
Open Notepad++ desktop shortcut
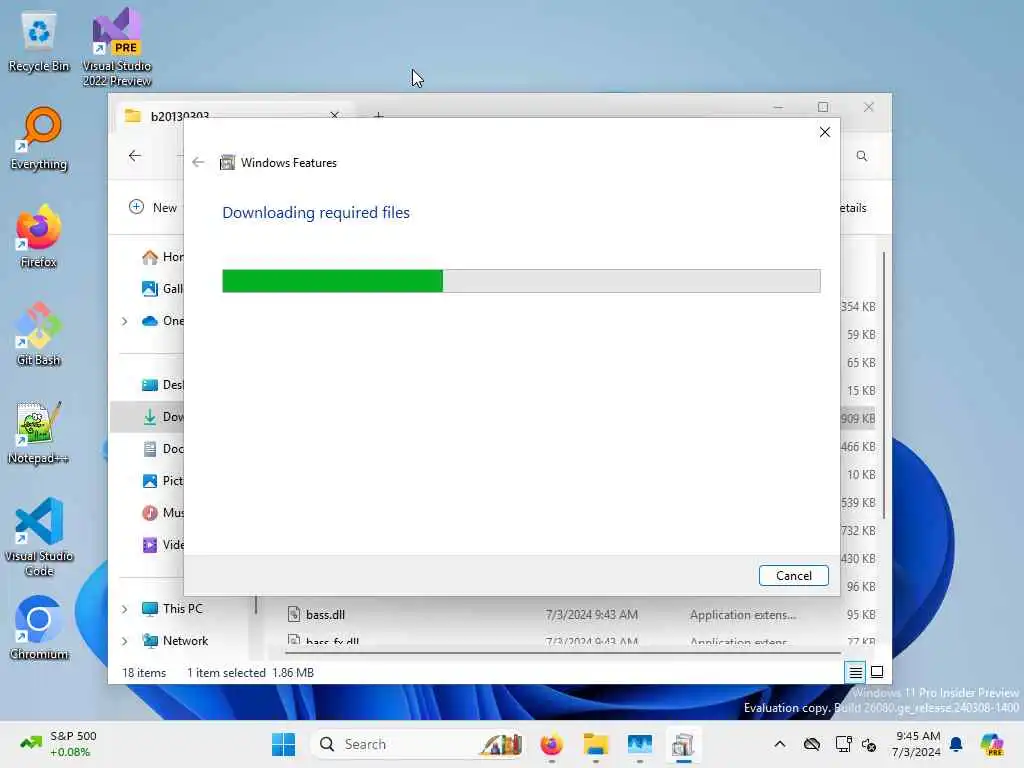pyautogui.click(x=39, y=433)
